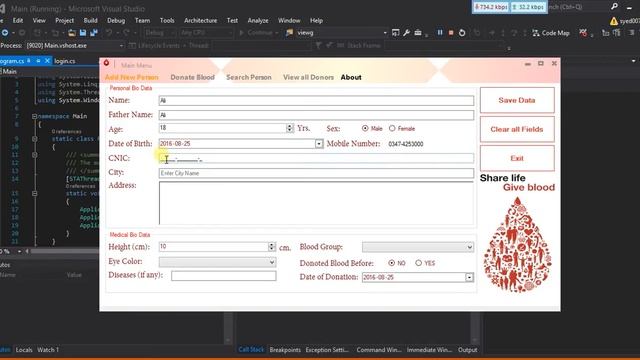Open the Output panel tab
640x360 pixels.
(467, 350)
